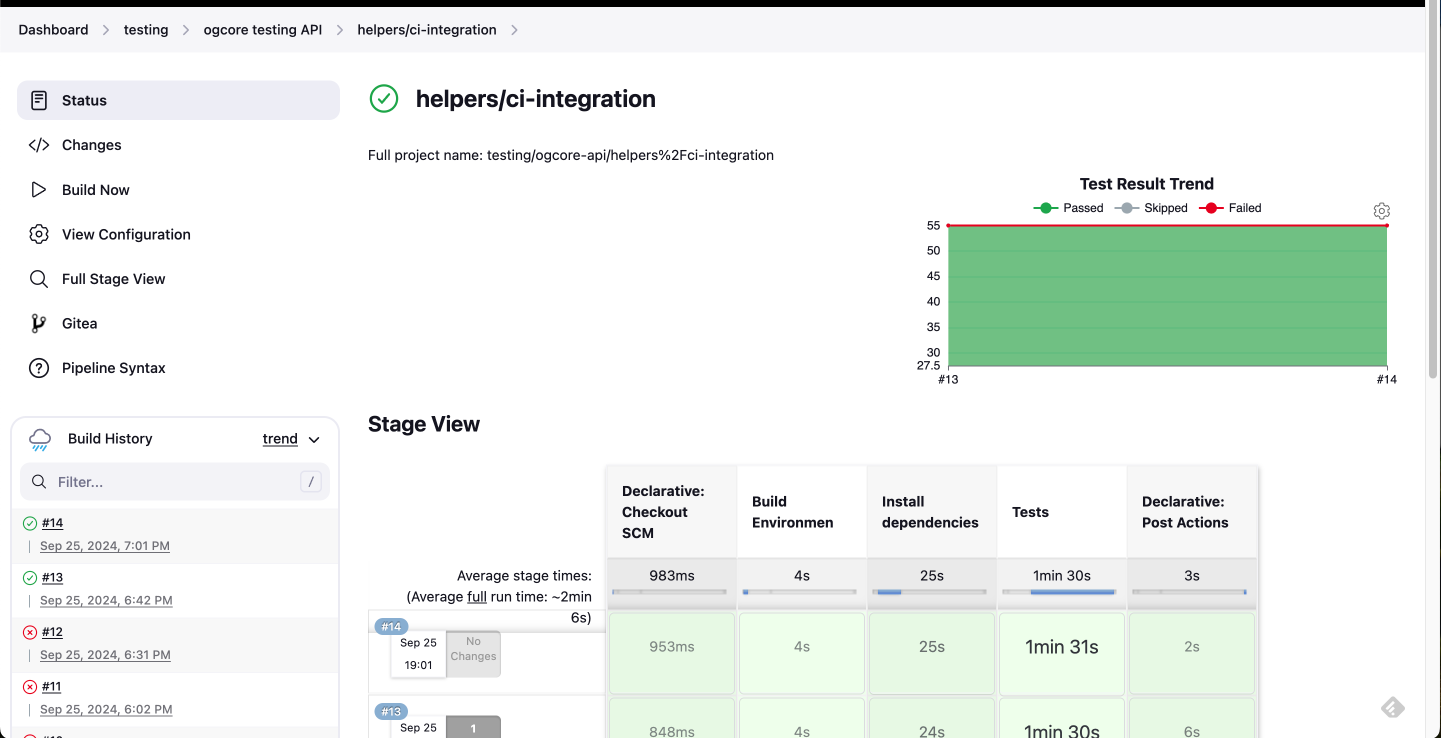The image size is (1441, 738).
Task: Expand the chevron after the testing breadcrumb
Action: 186,30
